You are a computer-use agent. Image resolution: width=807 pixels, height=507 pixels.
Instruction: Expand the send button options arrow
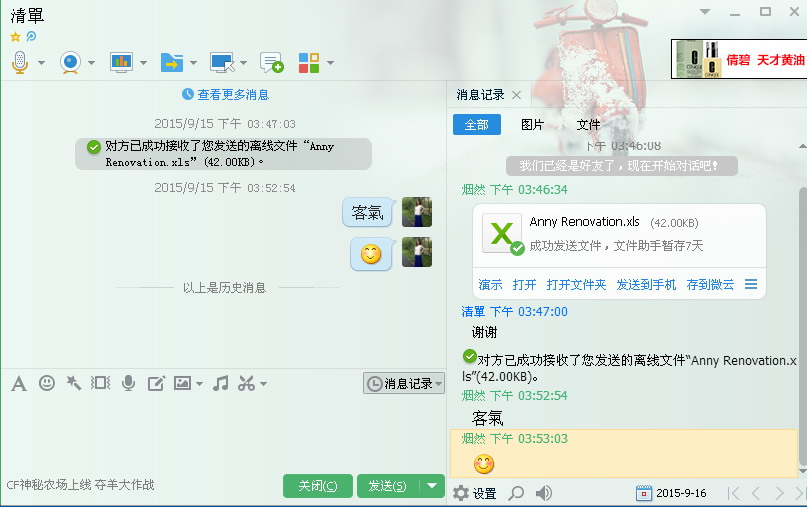[432, 486]
